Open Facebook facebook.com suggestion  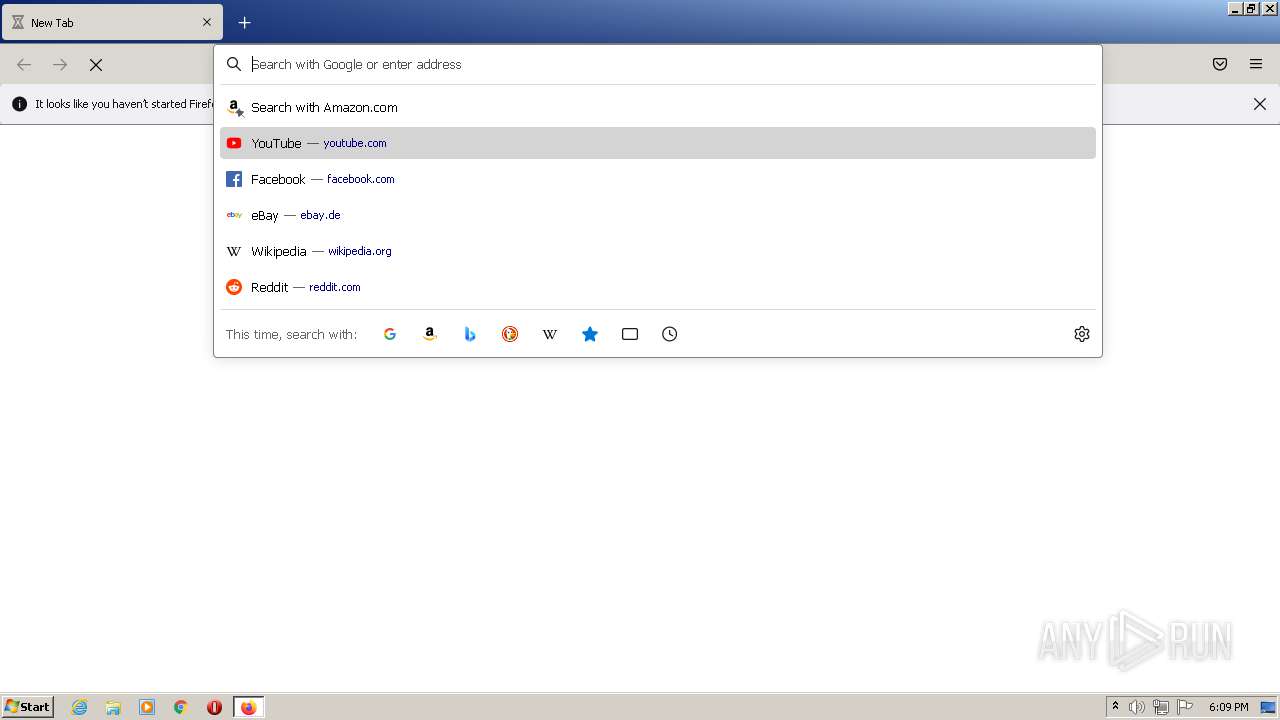[658, 179]
